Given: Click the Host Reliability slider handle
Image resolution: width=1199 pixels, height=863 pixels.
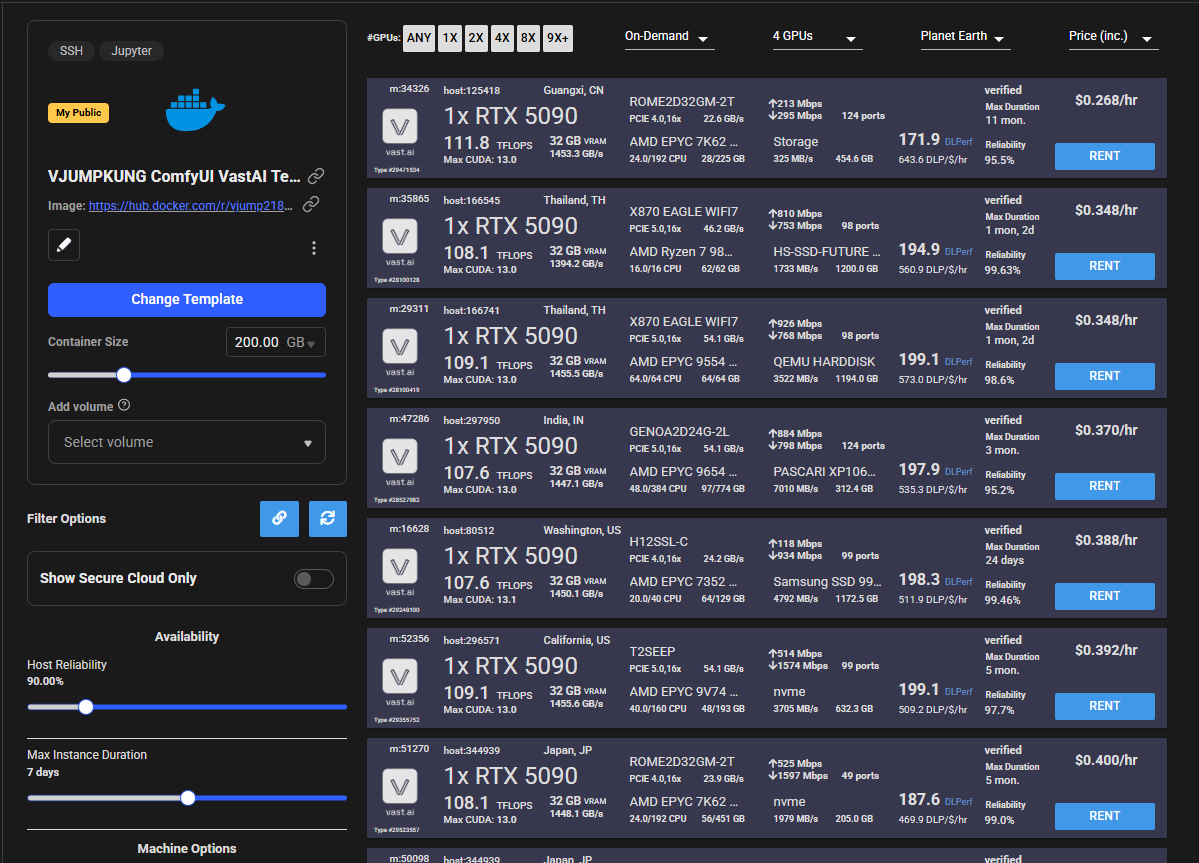Looking at the screenshot, I should [x=86, y=707].
